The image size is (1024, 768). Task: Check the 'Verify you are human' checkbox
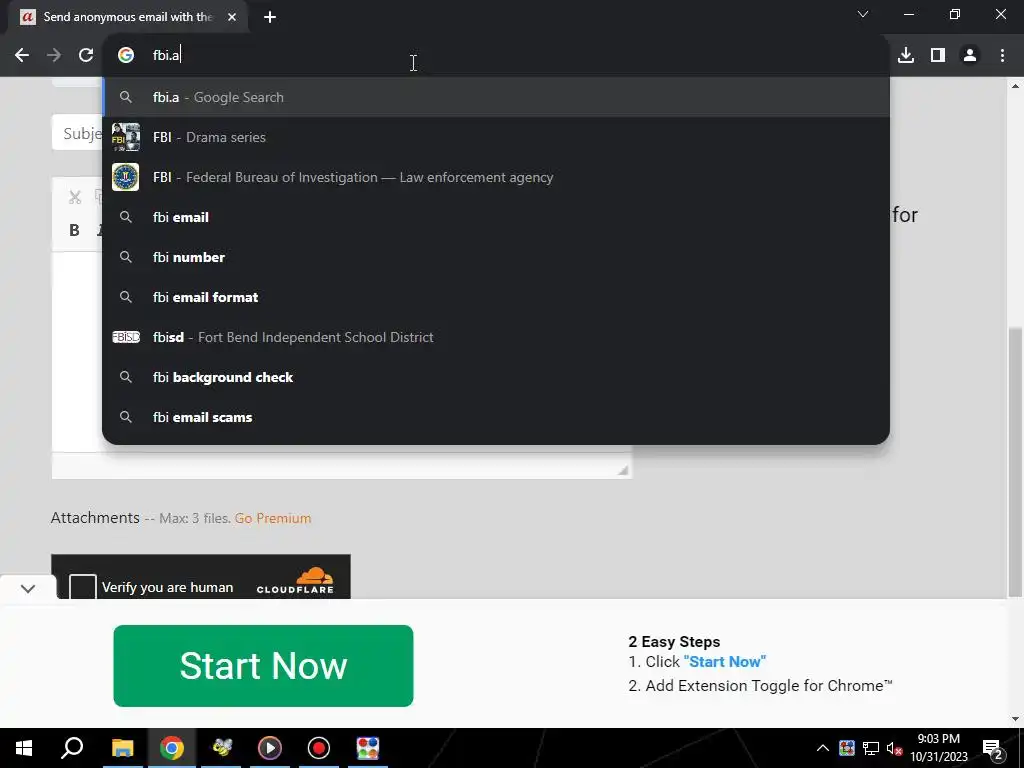pyautogui.click(x=83, y=586)
